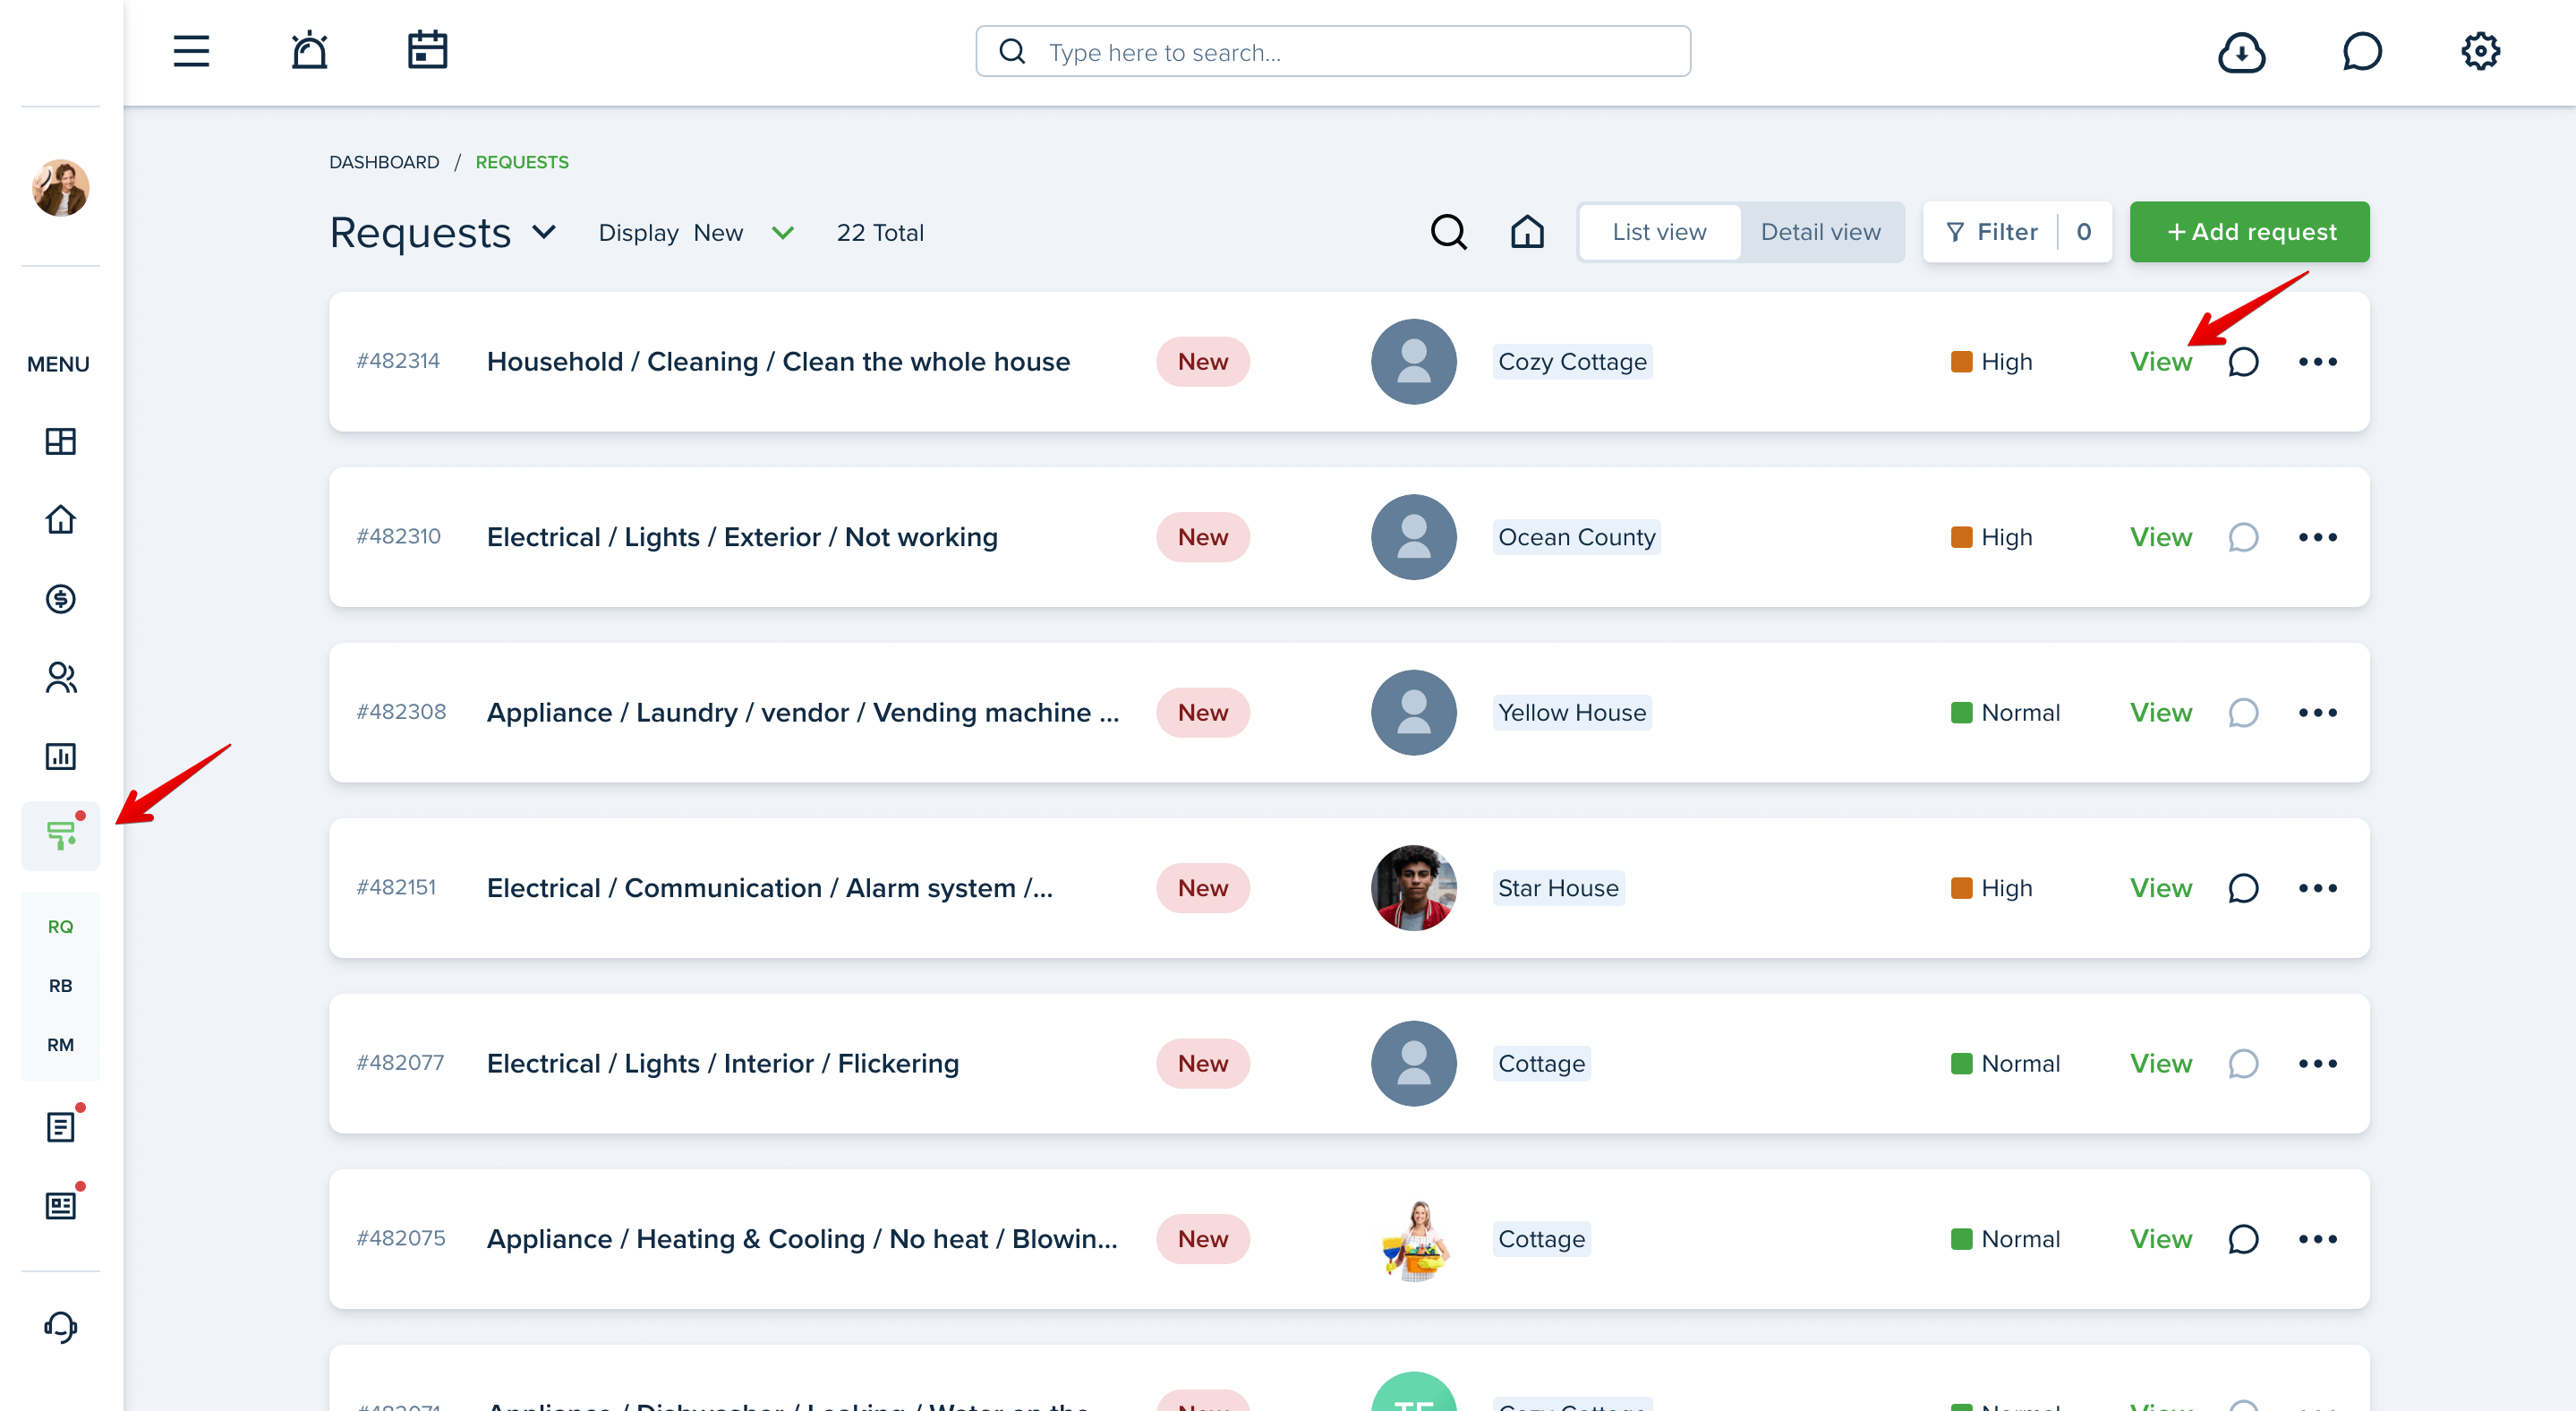Open comments for Ocean County request
2576x1411 pixels.
tap(2242, 537)
